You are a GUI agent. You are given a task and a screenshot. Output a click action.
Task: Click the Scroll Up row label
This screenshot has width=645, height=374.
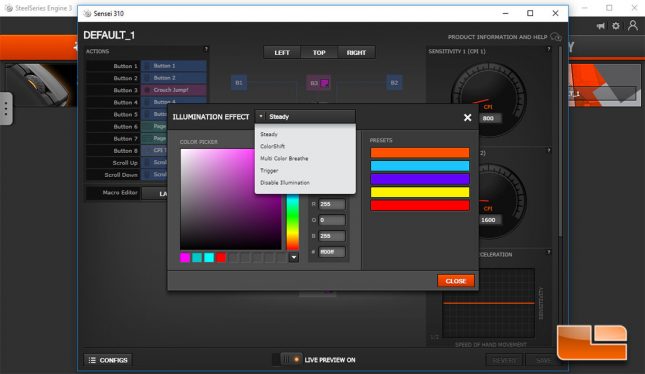pos(125,163)
